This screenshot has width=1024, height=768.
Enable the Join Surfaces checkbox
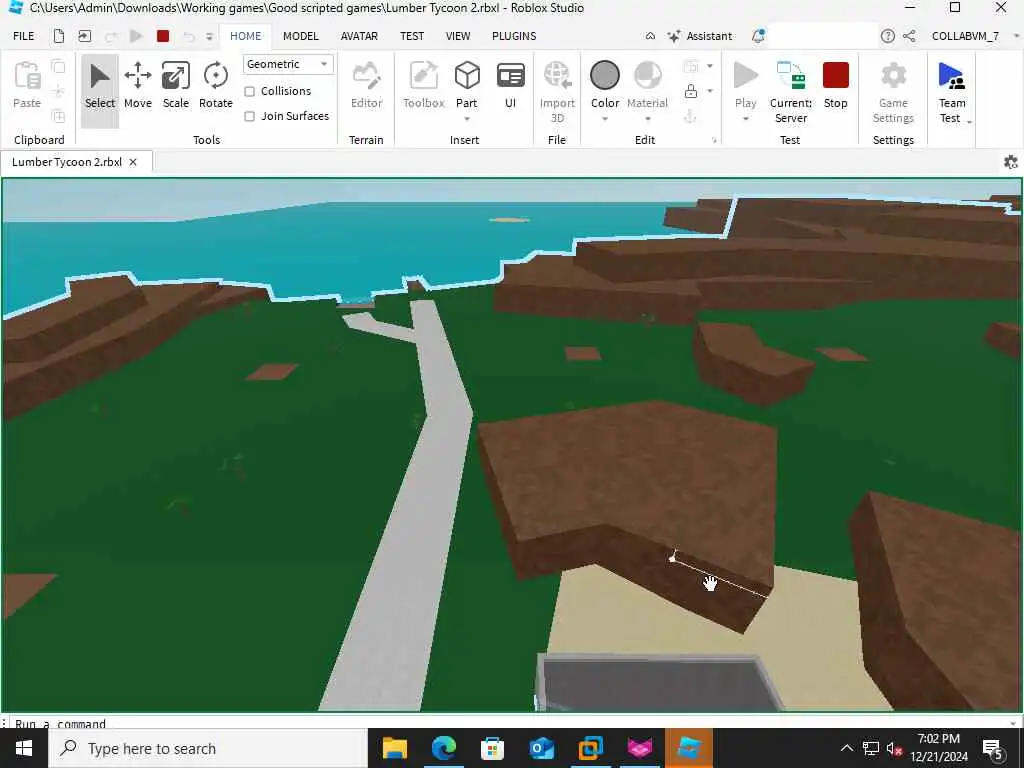(249, 116)
